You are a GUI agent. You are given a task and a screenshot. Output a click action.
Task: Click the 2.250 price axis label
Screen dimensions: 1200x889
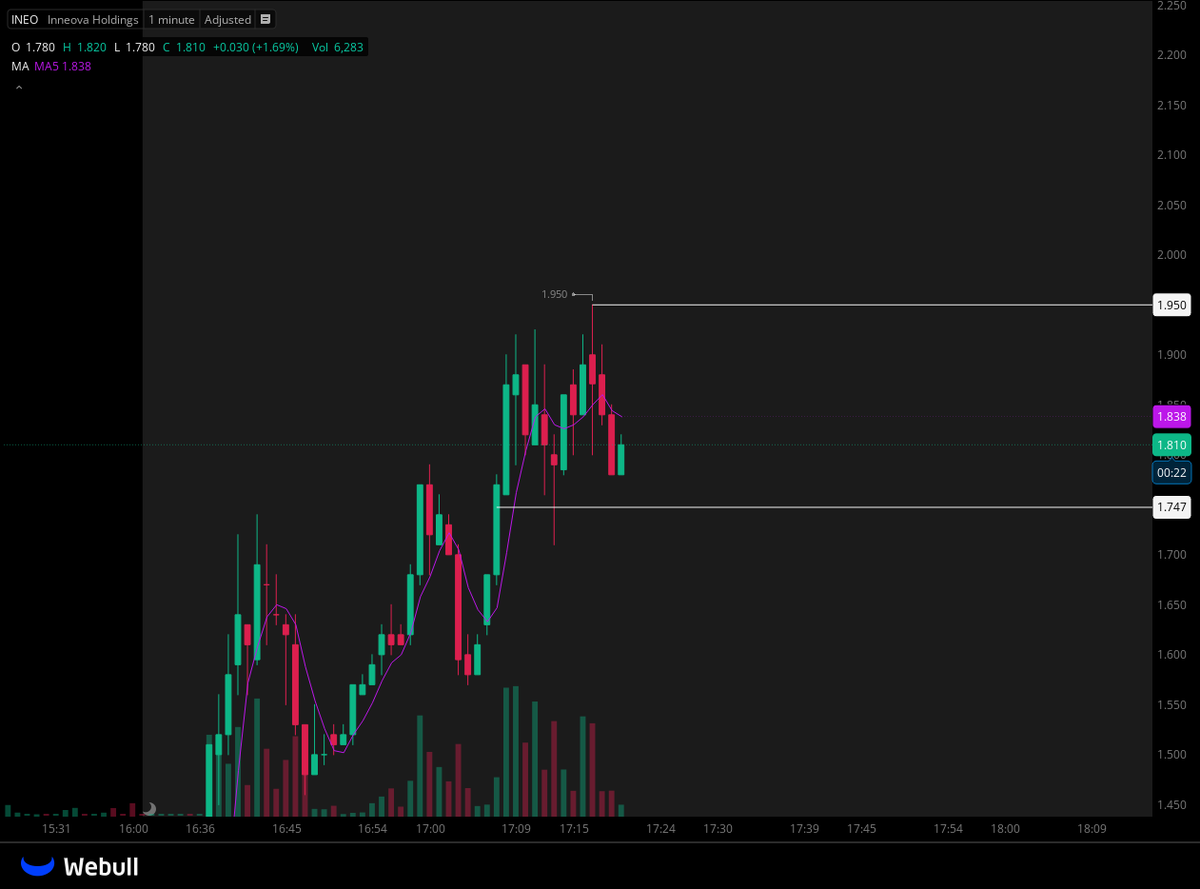tap(1171, 6)
